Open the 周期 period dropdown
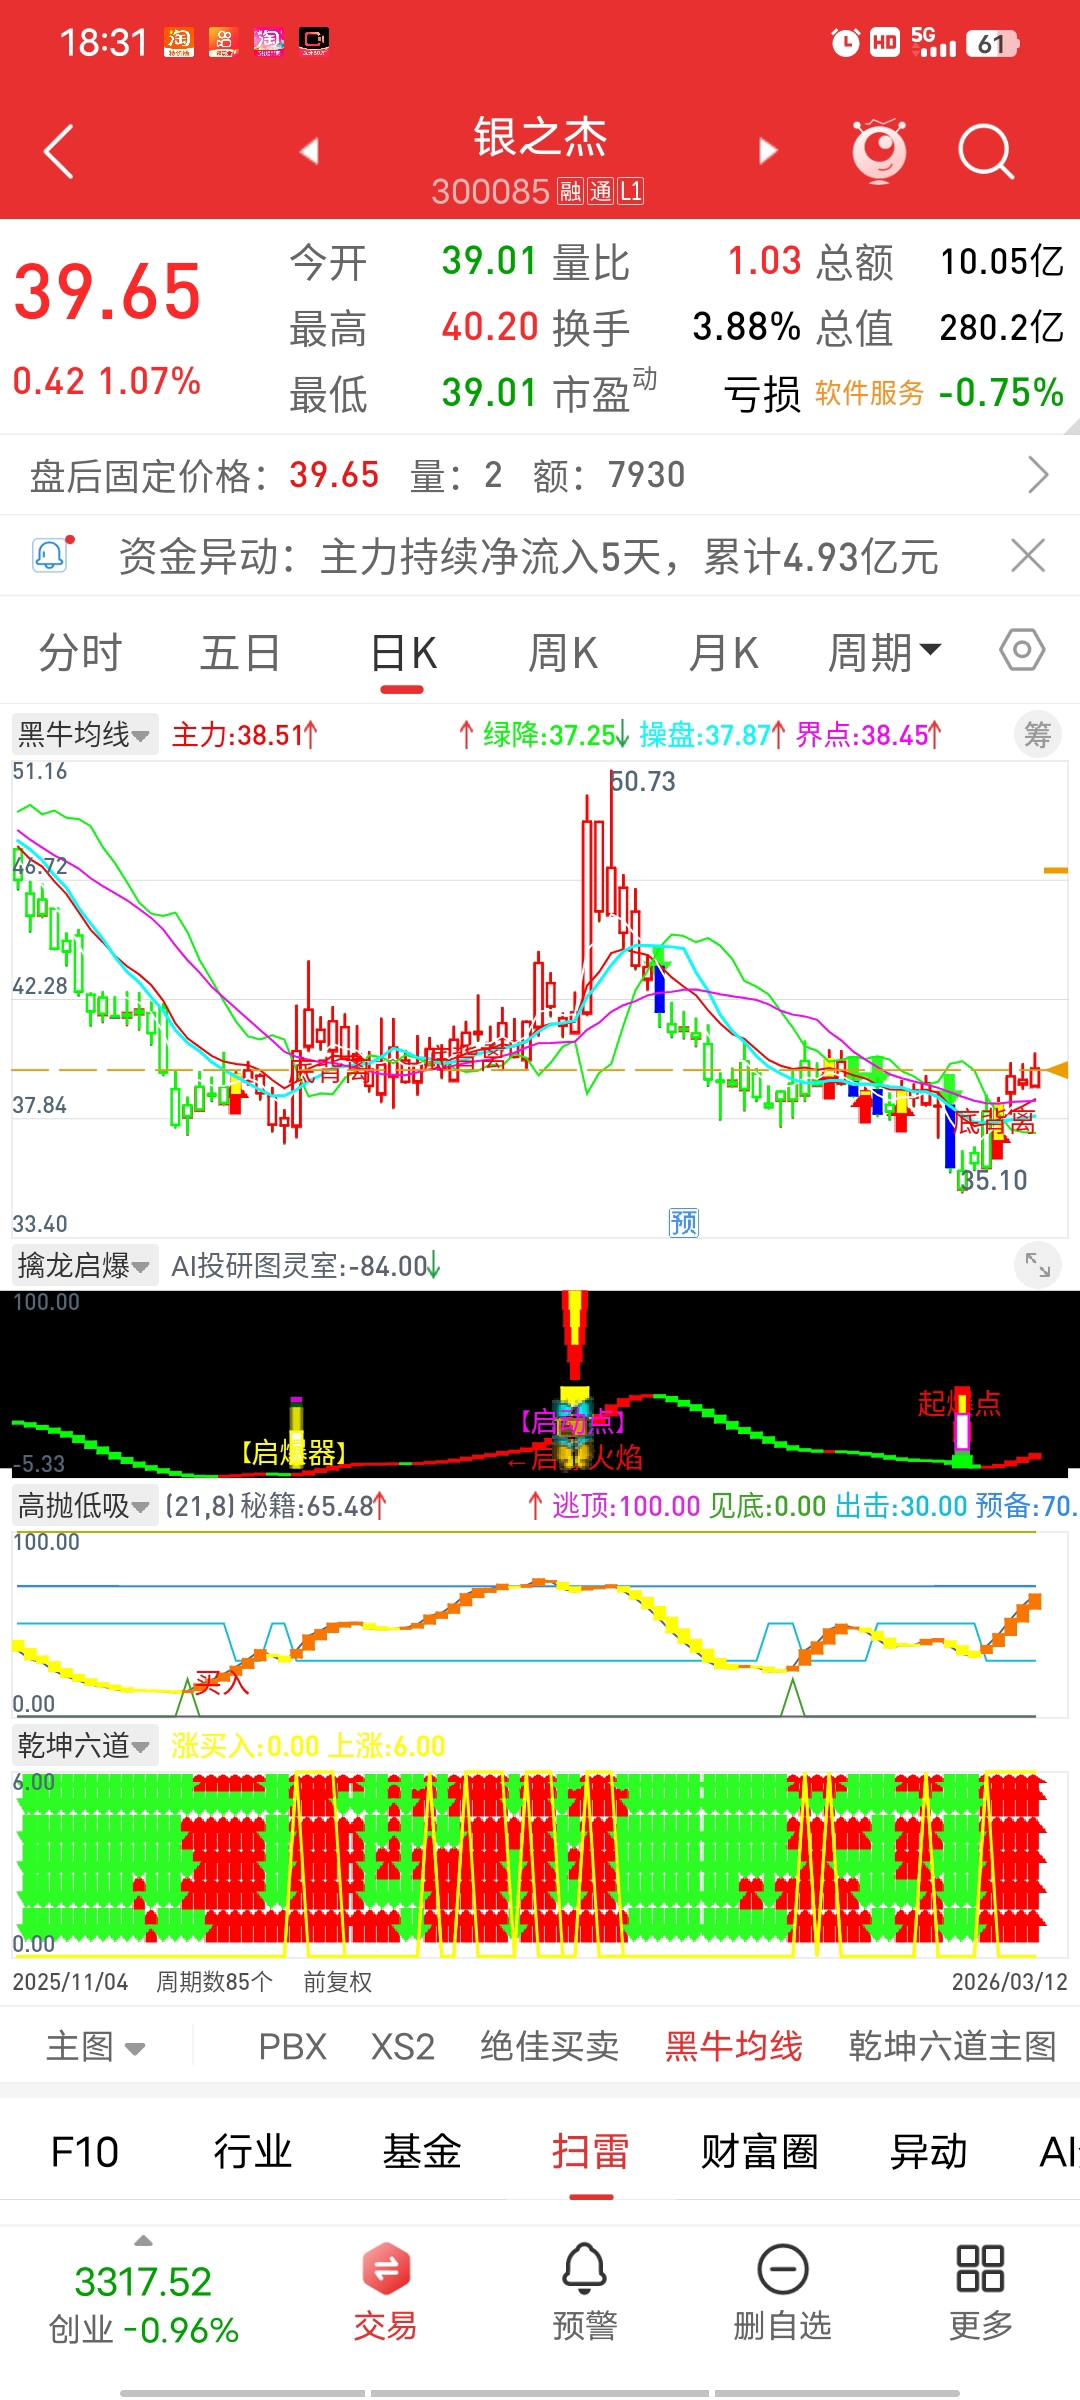Screen dimensions: 1080x2400 884,653
